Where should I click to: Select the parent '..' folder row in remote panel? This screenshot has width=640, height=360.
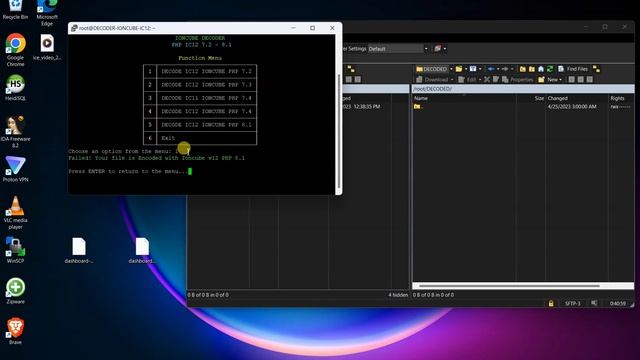click(523, 107)
